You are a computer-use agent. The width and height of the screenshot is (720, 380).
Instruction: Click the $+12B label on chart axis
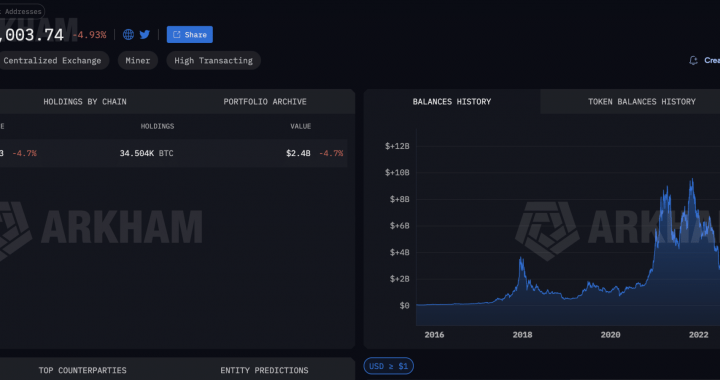(397, 146)
